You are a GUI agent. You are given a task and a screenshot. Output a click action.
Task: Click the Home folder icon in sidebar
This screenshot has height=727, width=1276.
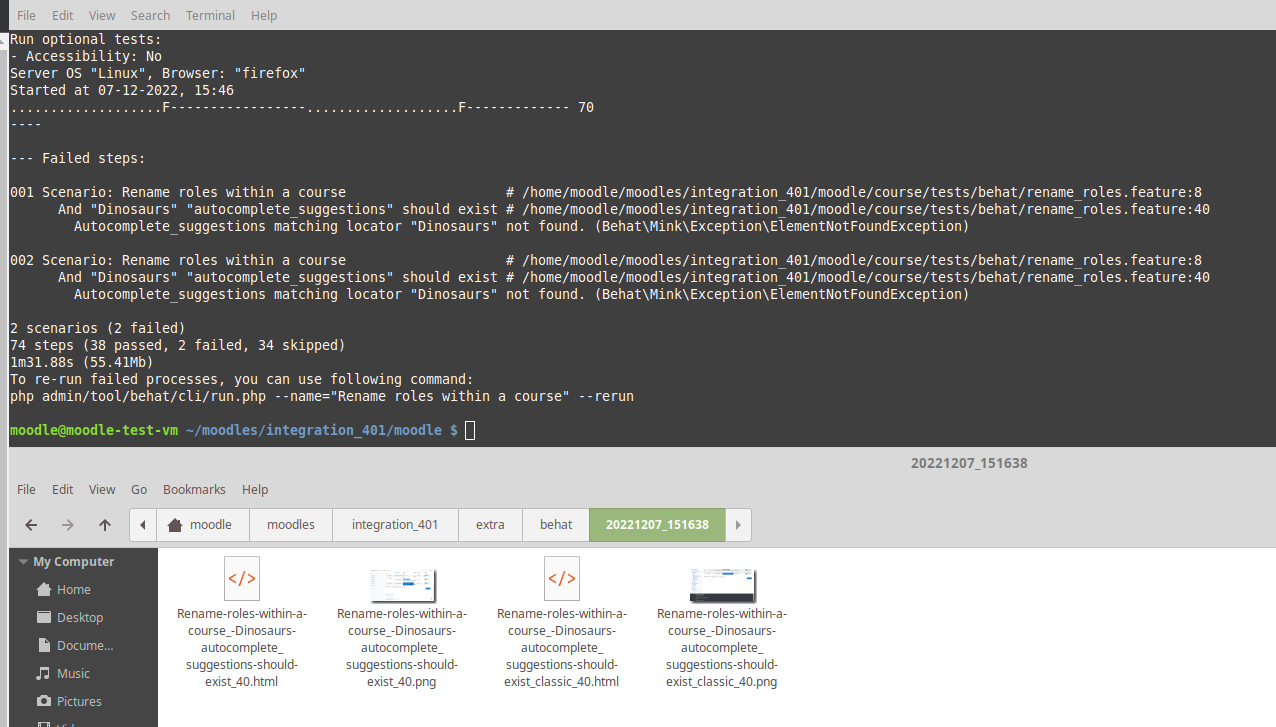click(x=43, y=589)
